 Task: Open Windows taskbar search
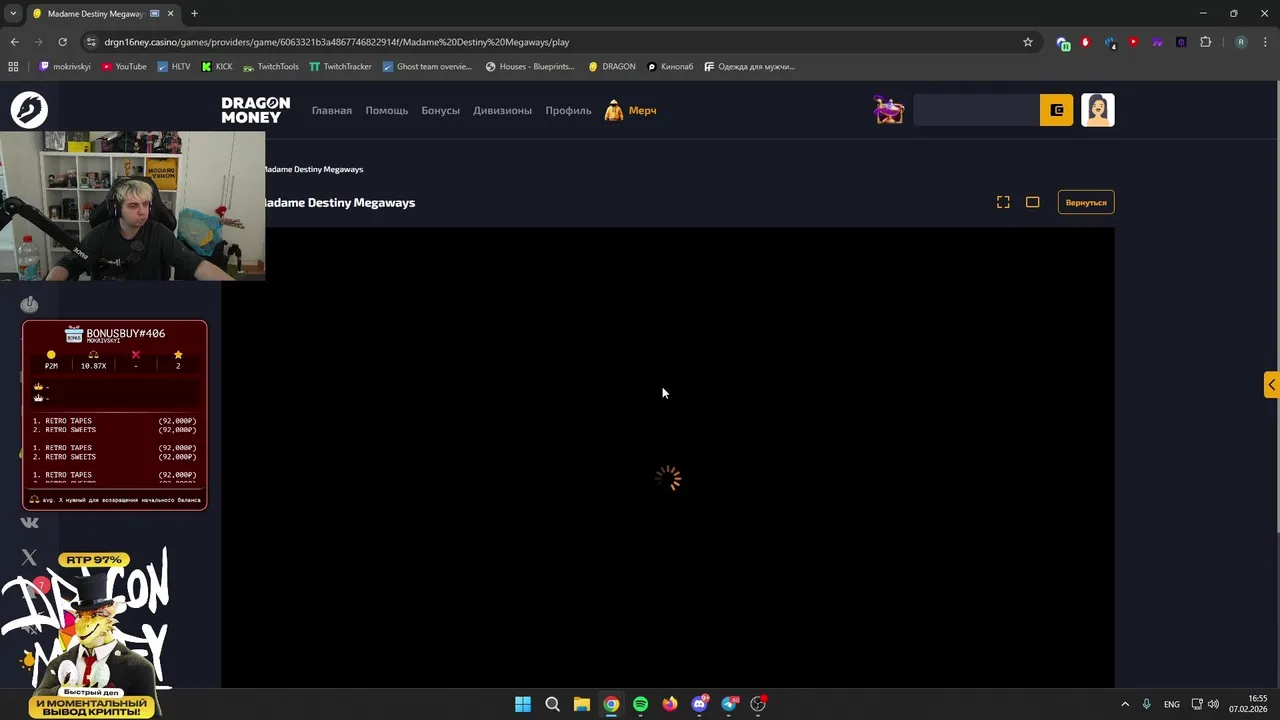click(552, 704)
